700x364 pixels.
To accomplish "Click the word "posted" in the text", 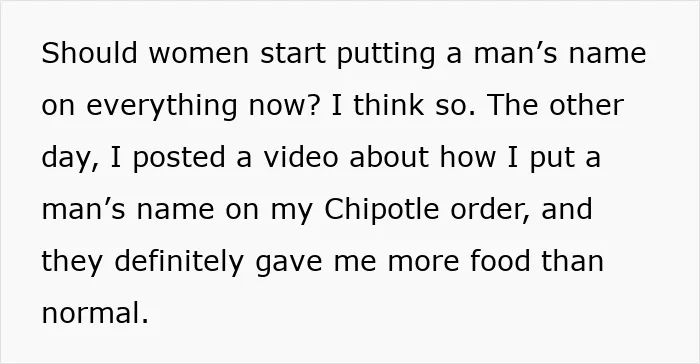I will (179, 159).
